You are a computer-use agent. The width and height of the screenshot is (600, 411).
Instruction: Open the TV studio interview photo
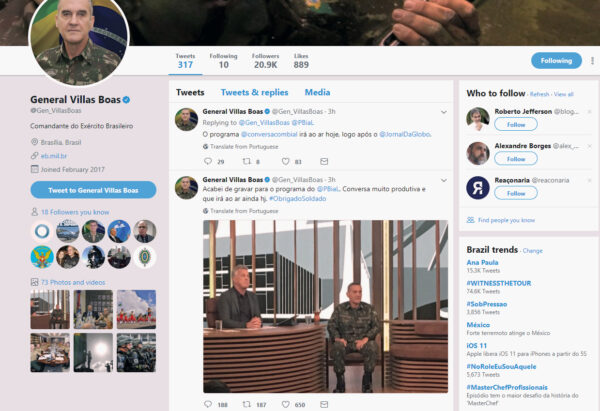pyautogui.click(x=325, y=307)
